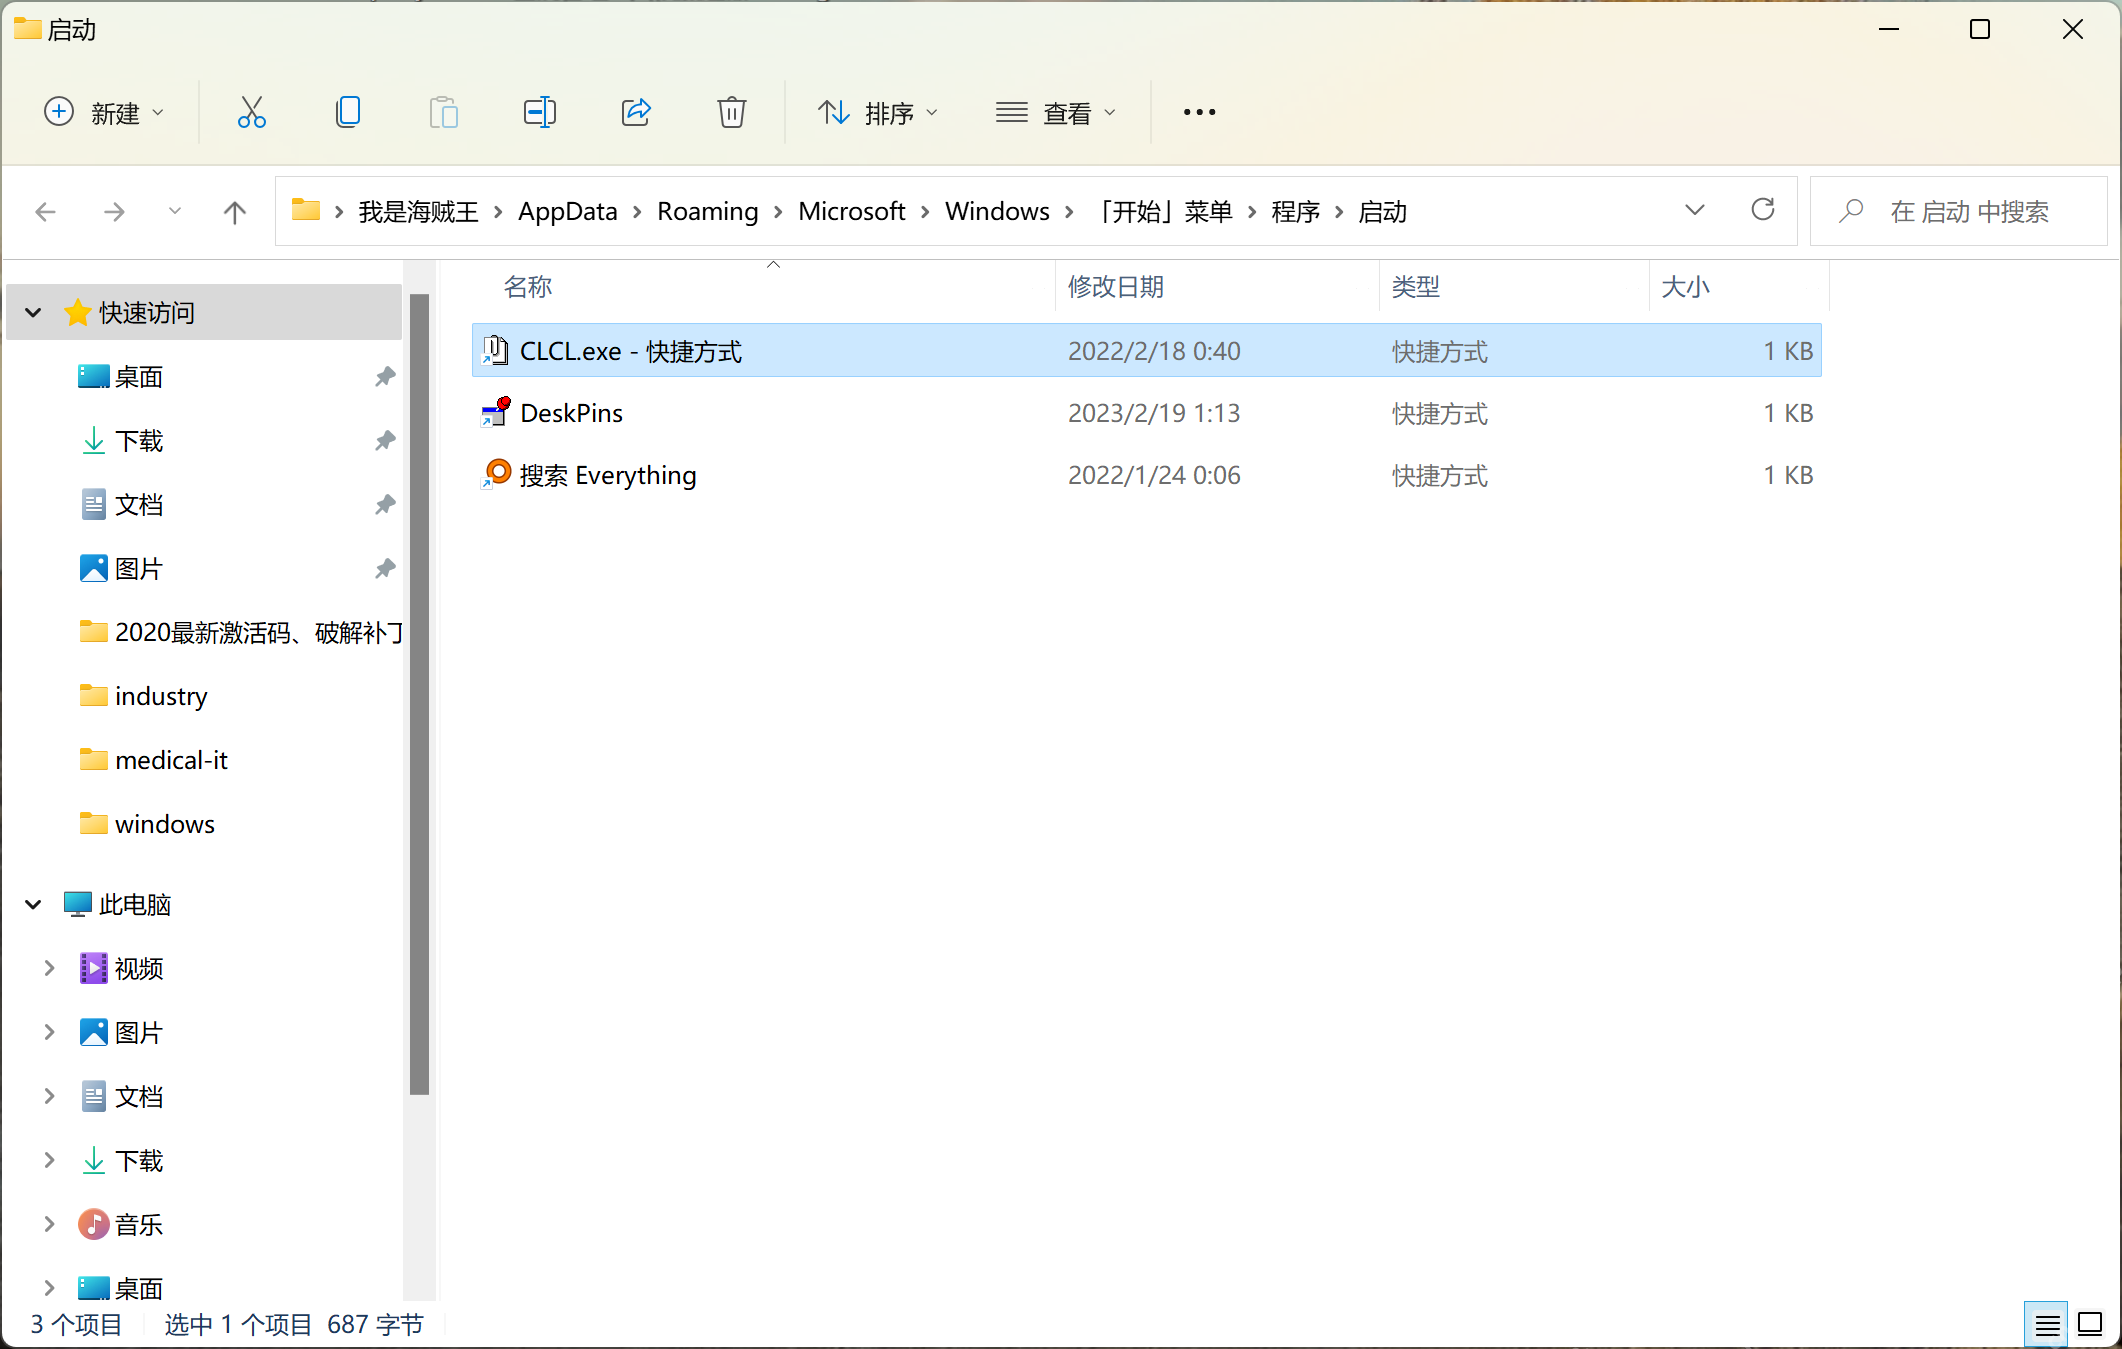Click the Microsoft breadcrumb segment
This screenshot has width=2122, height=1349.
(852, 212)
